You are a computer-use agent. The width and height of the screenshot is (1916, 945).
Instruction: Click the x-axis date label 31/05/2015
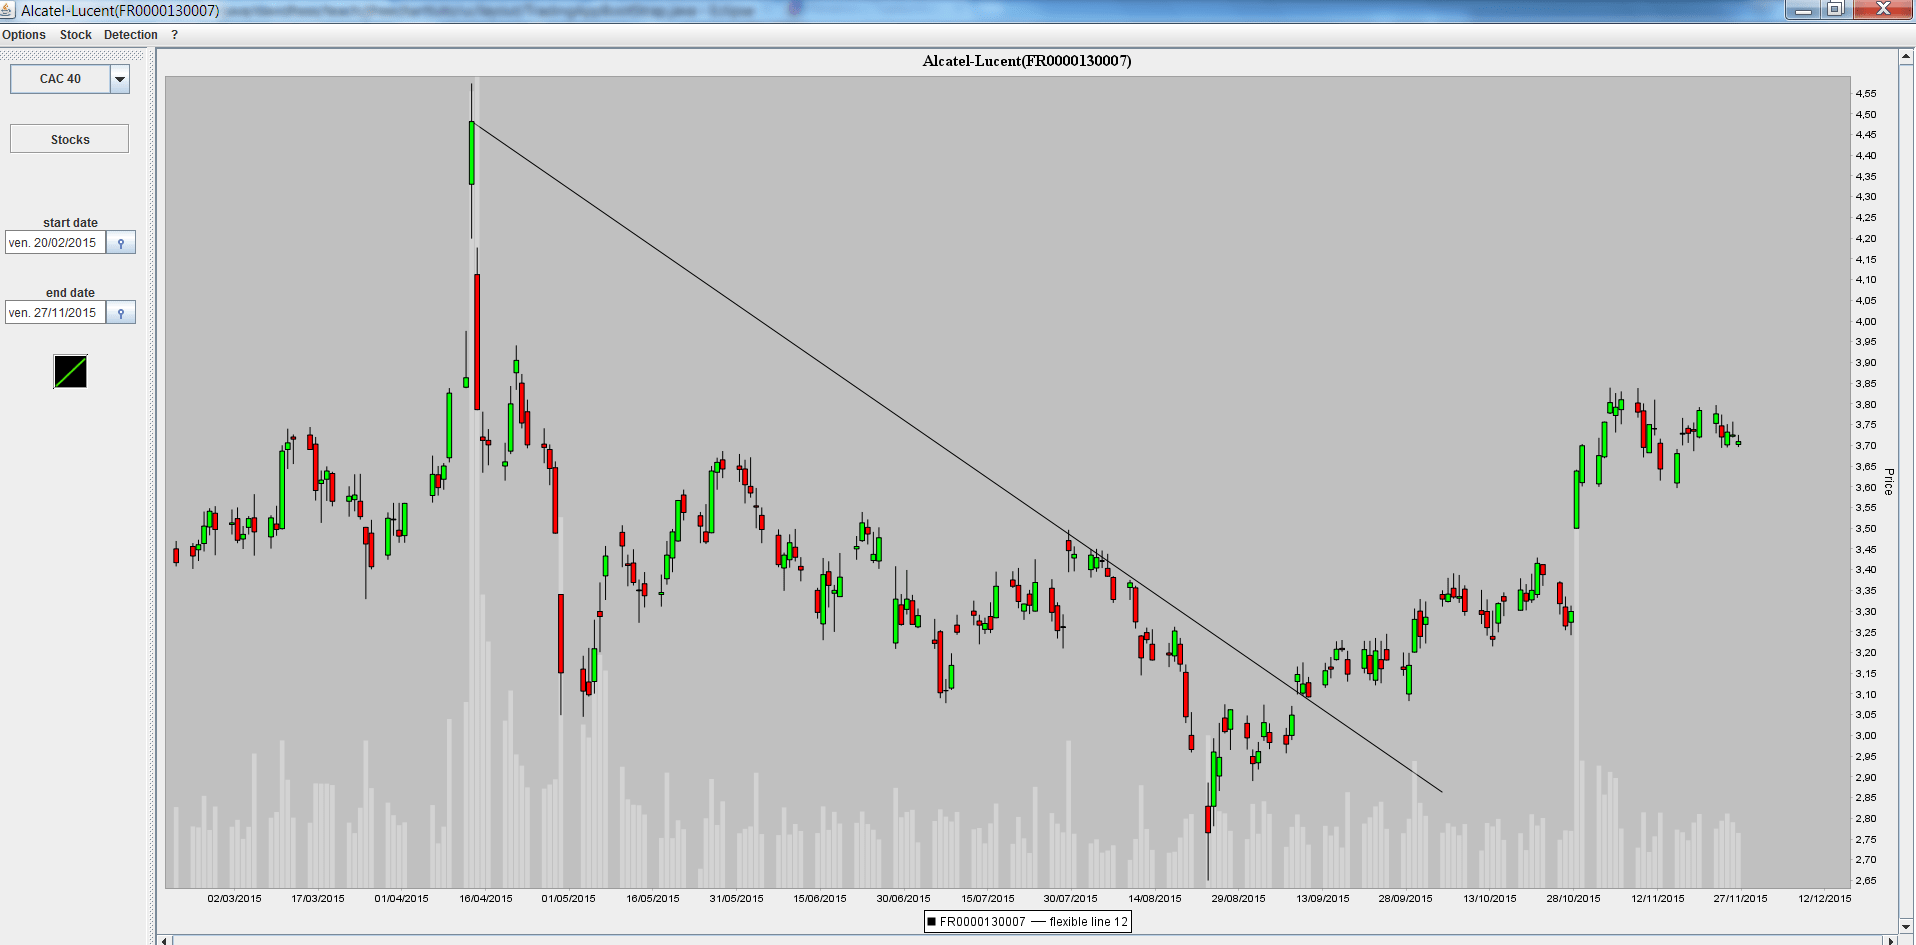tap(737, 898)
